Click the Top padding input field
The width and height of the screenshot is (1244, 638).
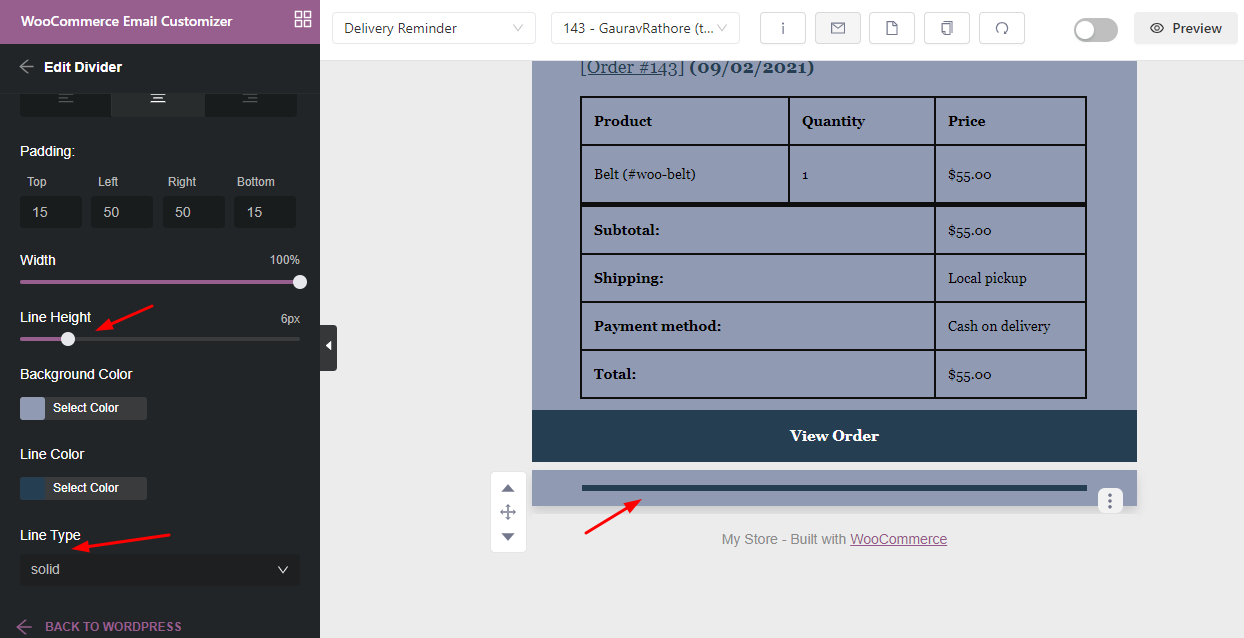point(51,212)
